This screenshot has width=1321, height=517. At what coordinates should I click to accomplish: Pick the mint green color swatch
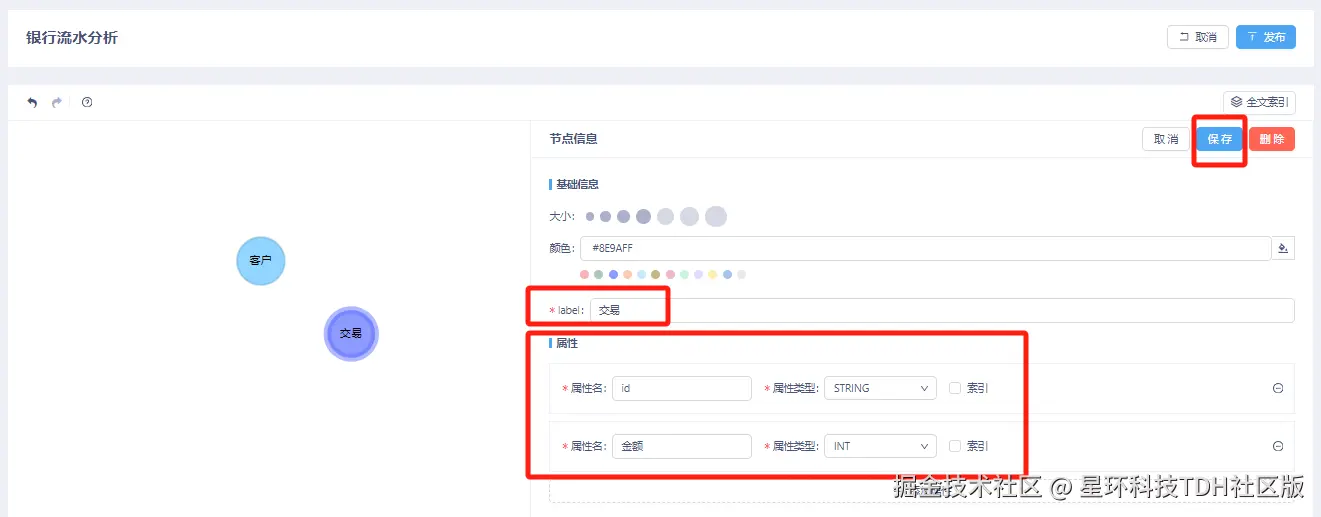[x=684, y=274]
